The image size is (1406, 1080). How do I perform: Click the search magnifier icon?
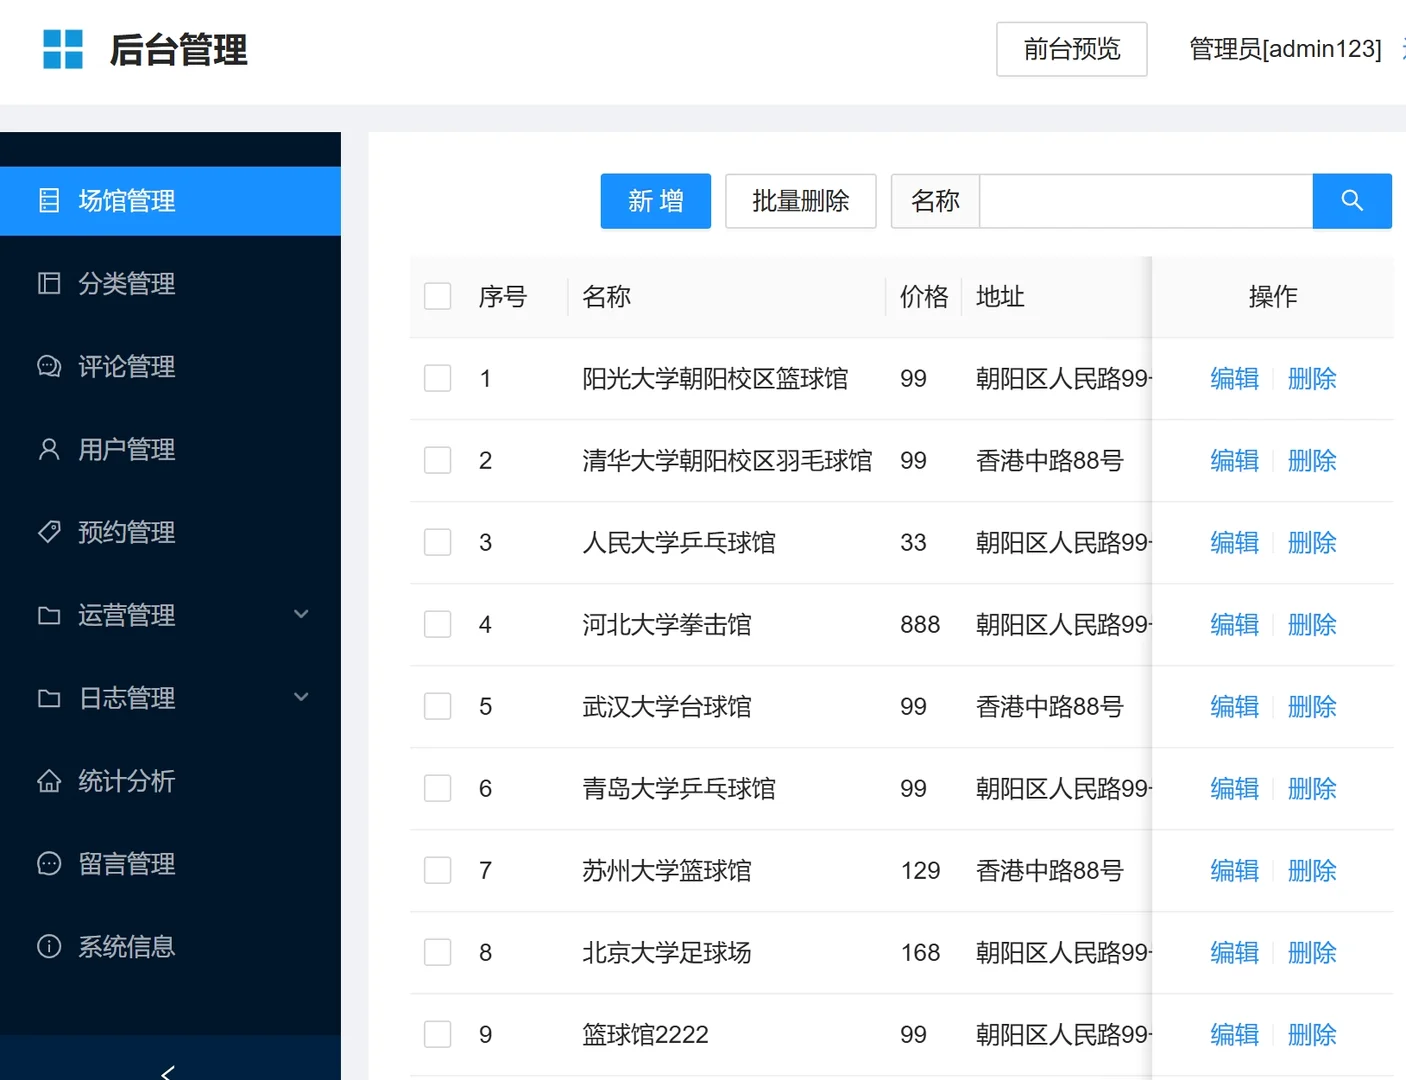tap(1352, 201)
